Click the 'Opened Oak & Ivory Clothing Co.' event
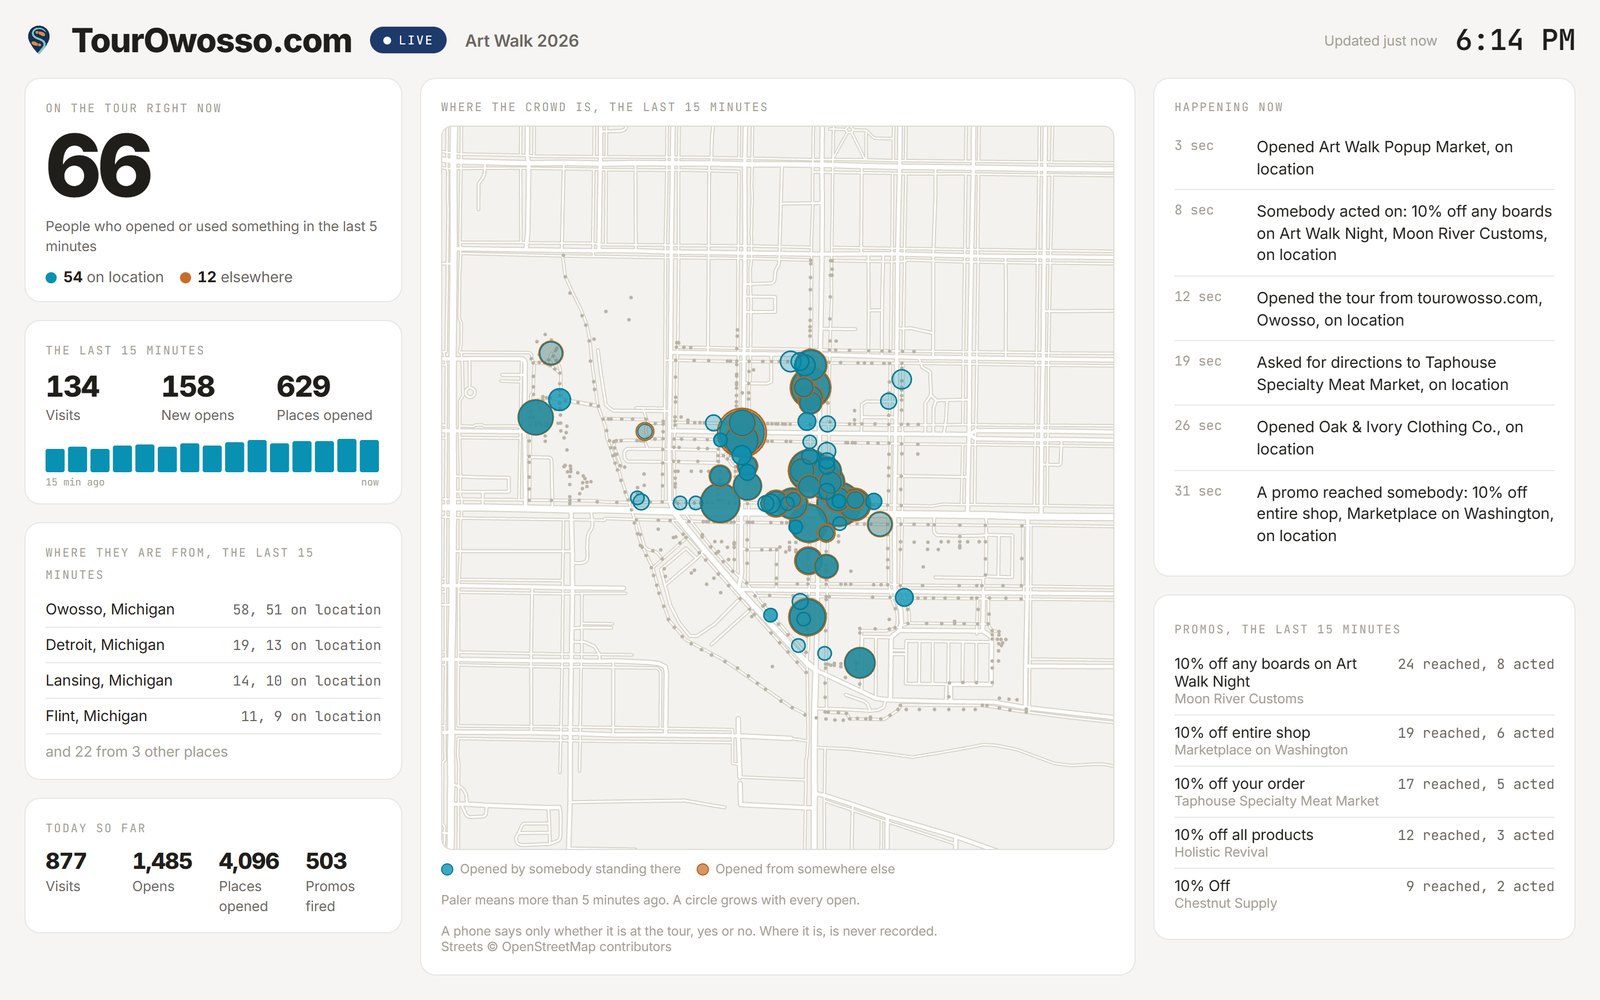 (1364, 438)
